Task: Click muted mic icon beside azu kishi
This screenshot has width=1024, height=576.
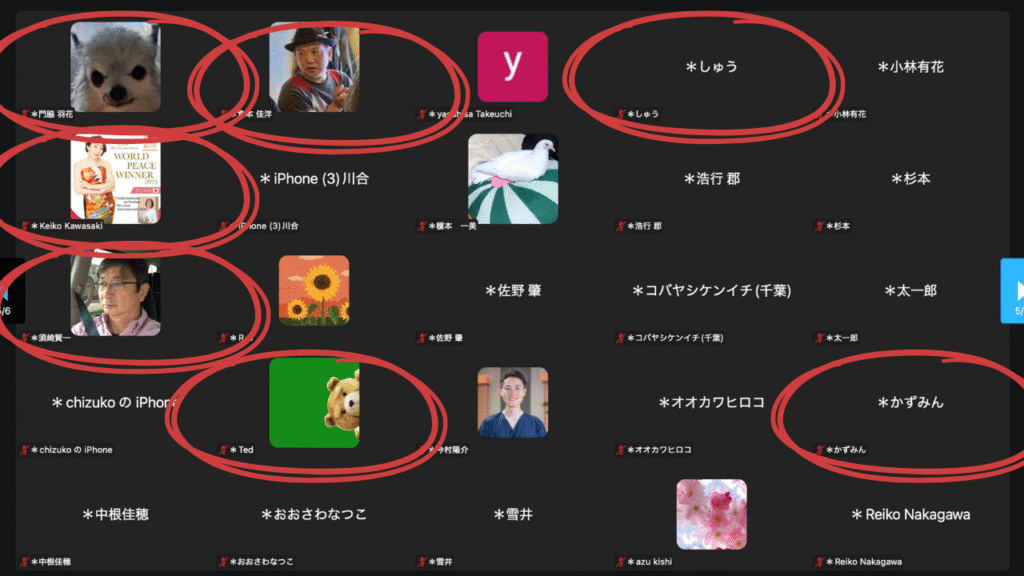Action: [x=620, y=562]
